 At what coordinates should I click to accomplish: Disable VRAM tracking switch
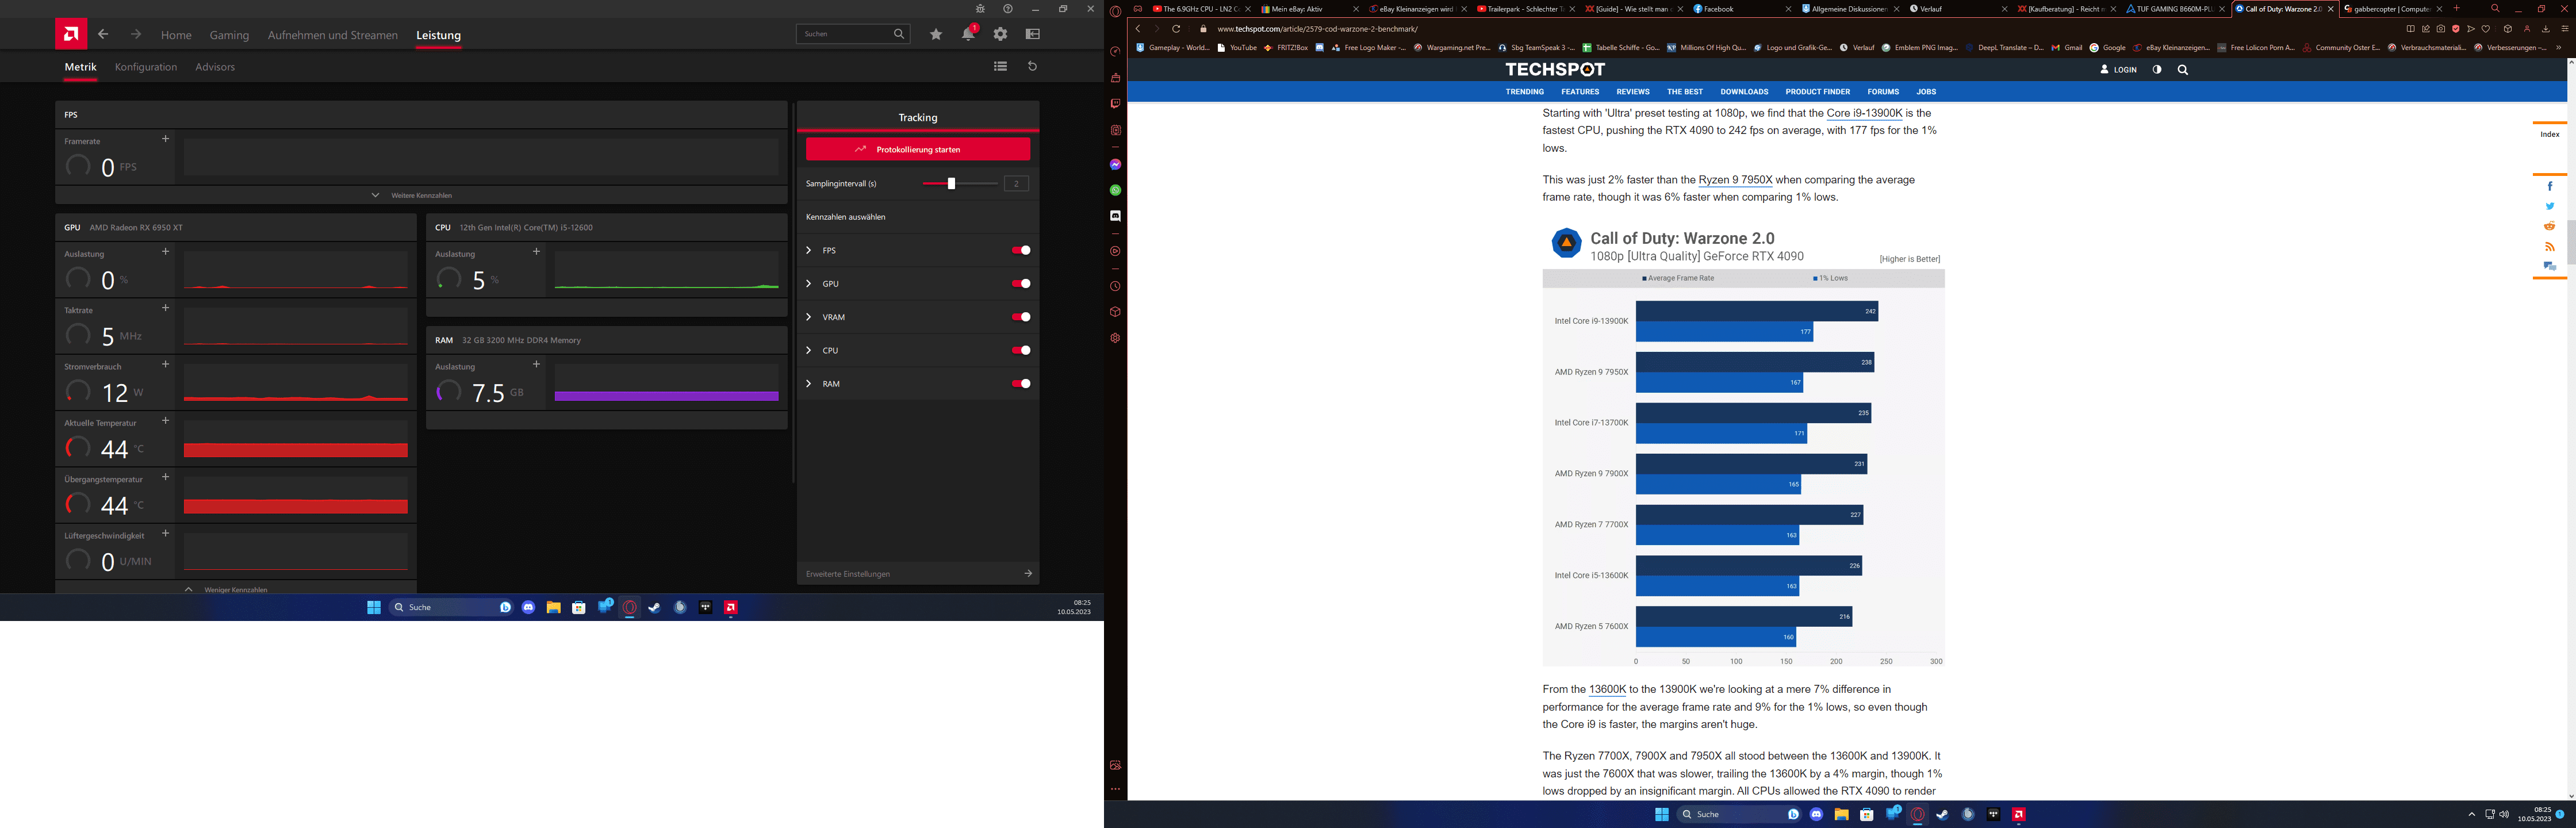pos(1021,317)
